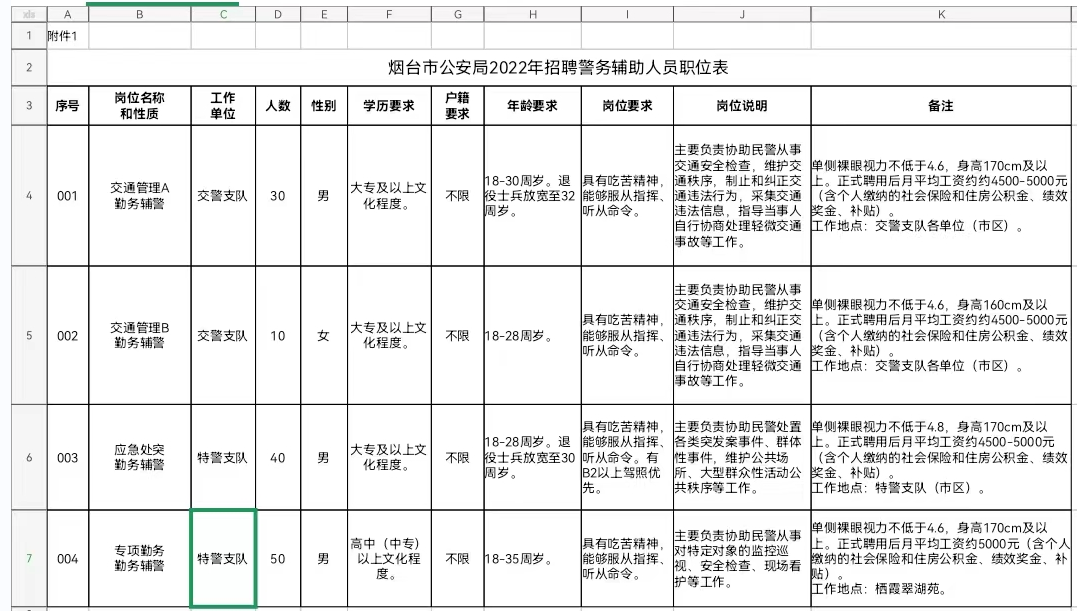Viewport: 1077px width, 611px height.
Task: Click 特警支队 in row 6
Action: tap(223, 457)
